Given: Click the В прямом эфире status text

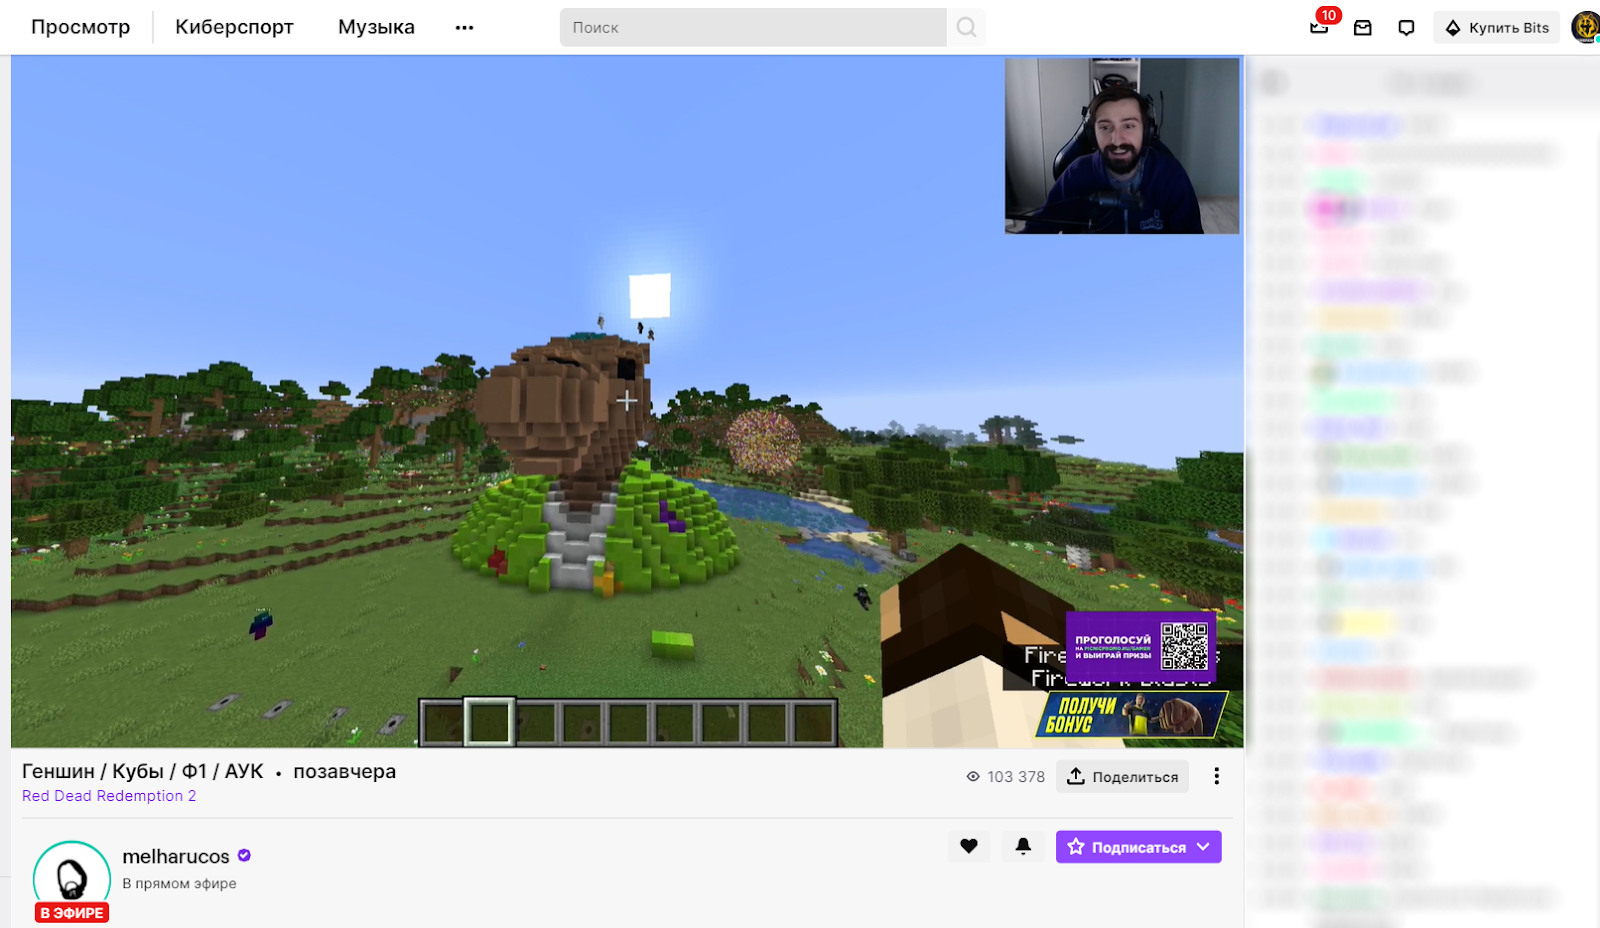Looking at the screenshot, I should click(x=179, y=884).
